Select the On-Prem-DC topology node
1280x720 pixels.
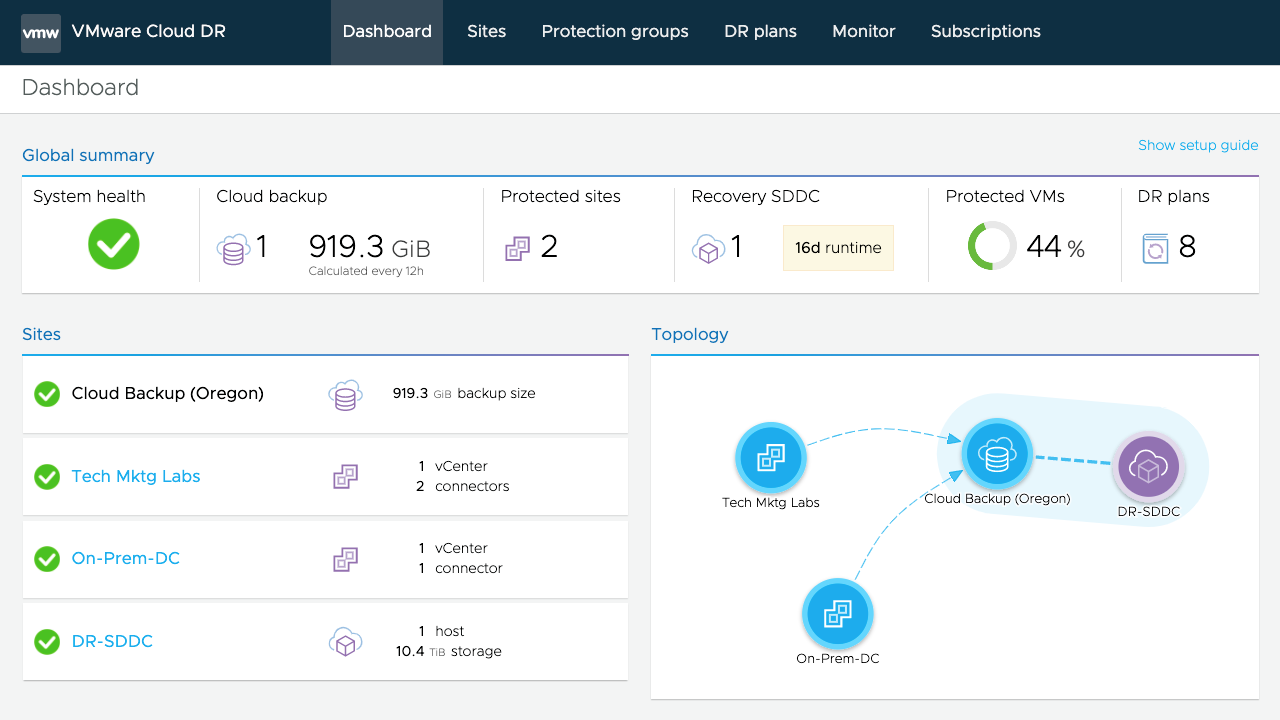click(x=838, y=614)
